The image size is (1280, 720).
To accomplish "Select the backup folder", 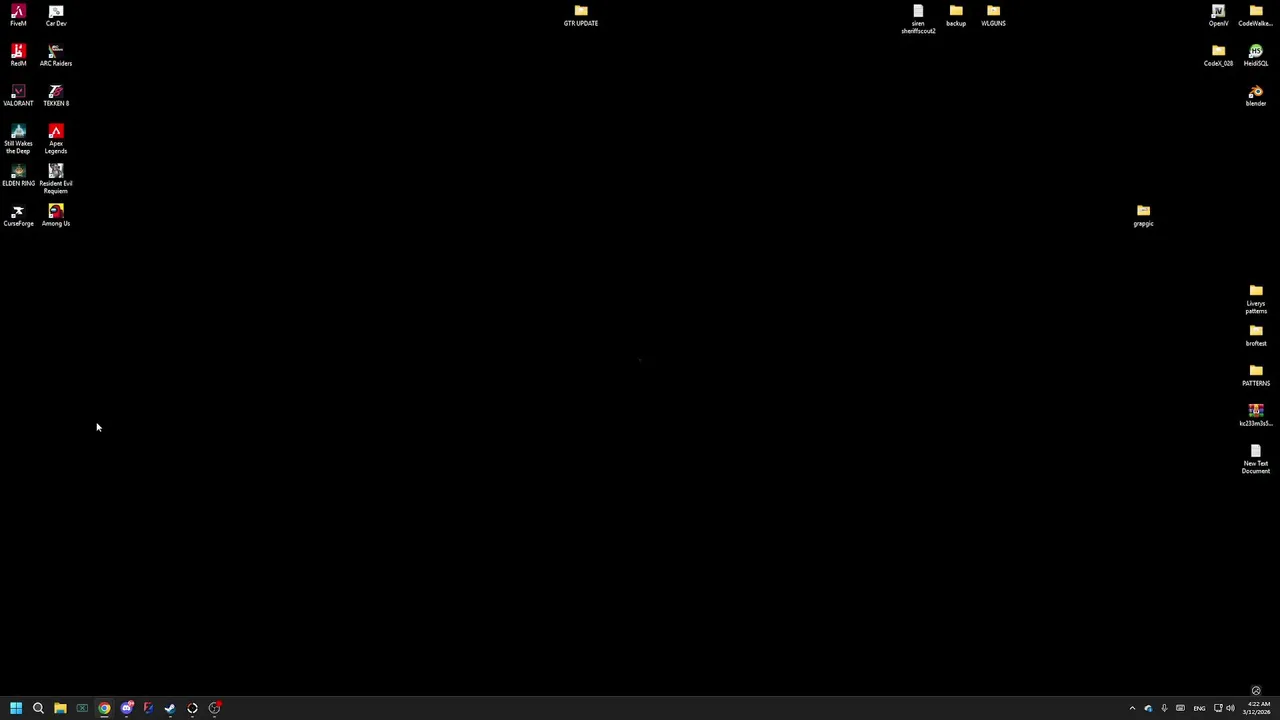I will click(956, 15).
